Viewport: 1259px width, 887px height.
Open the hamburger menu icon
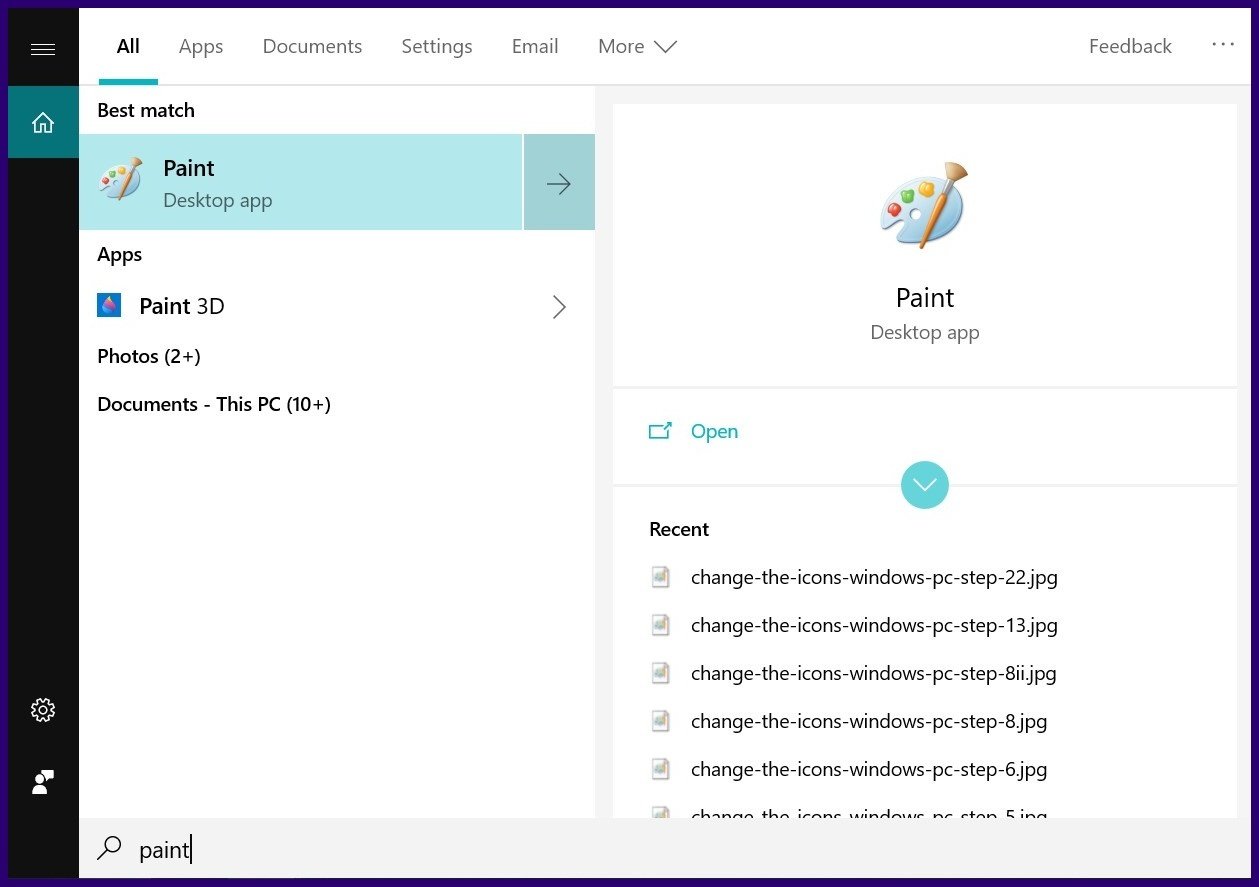pyautogui.click(x=43, y=49)
